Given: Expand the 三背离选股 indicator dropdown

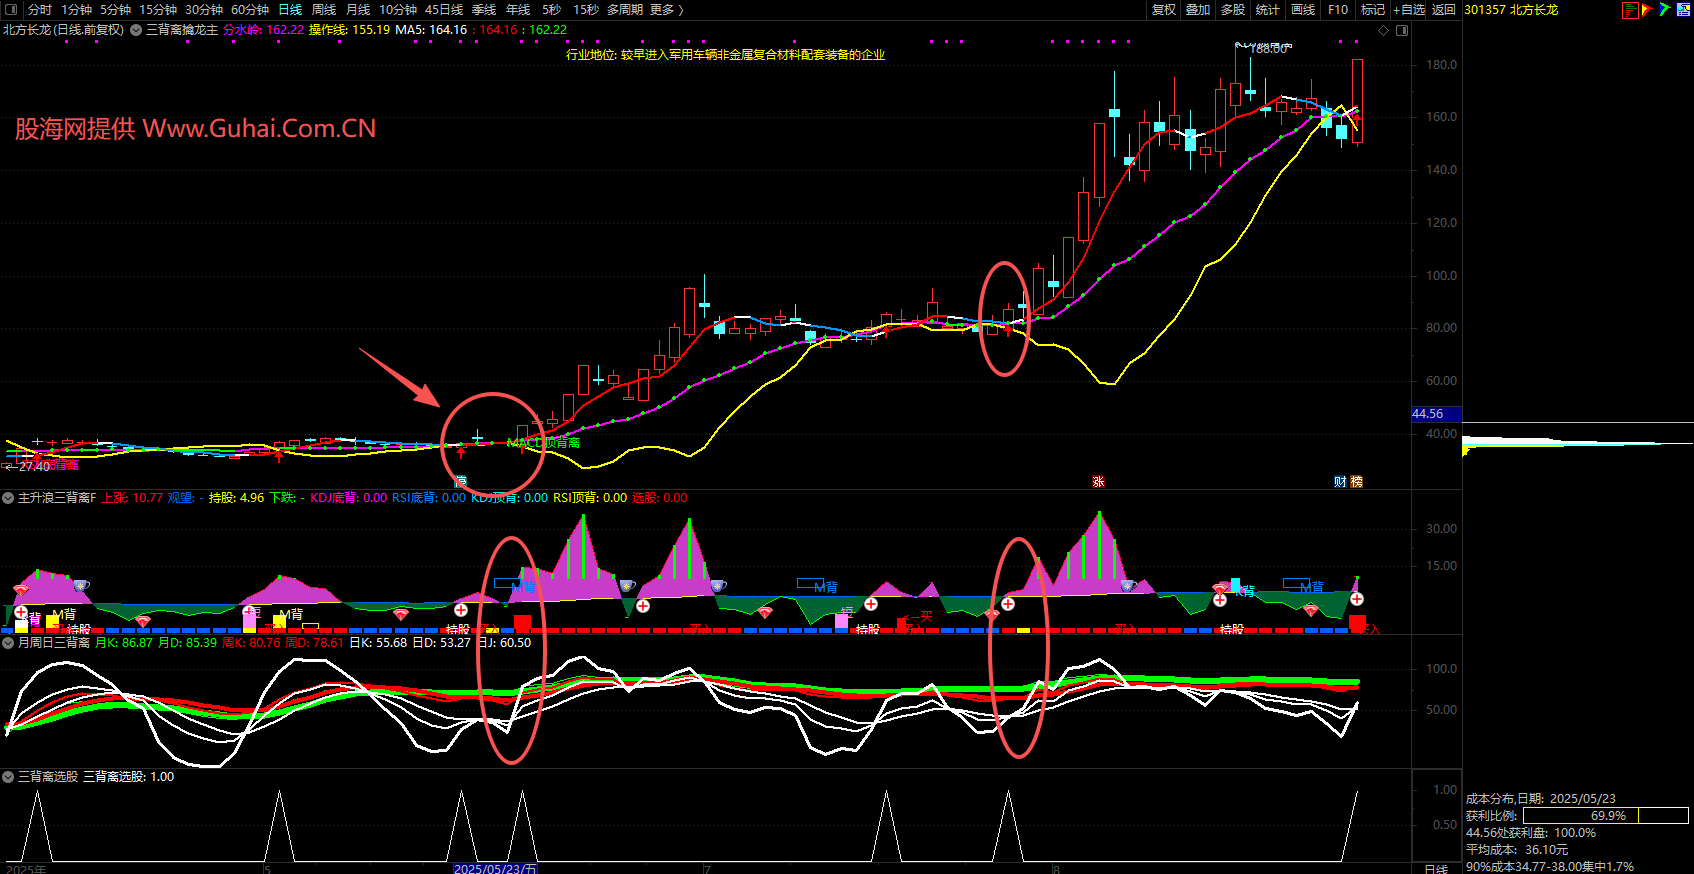Looking at the screenshot, I should (8, 776).
